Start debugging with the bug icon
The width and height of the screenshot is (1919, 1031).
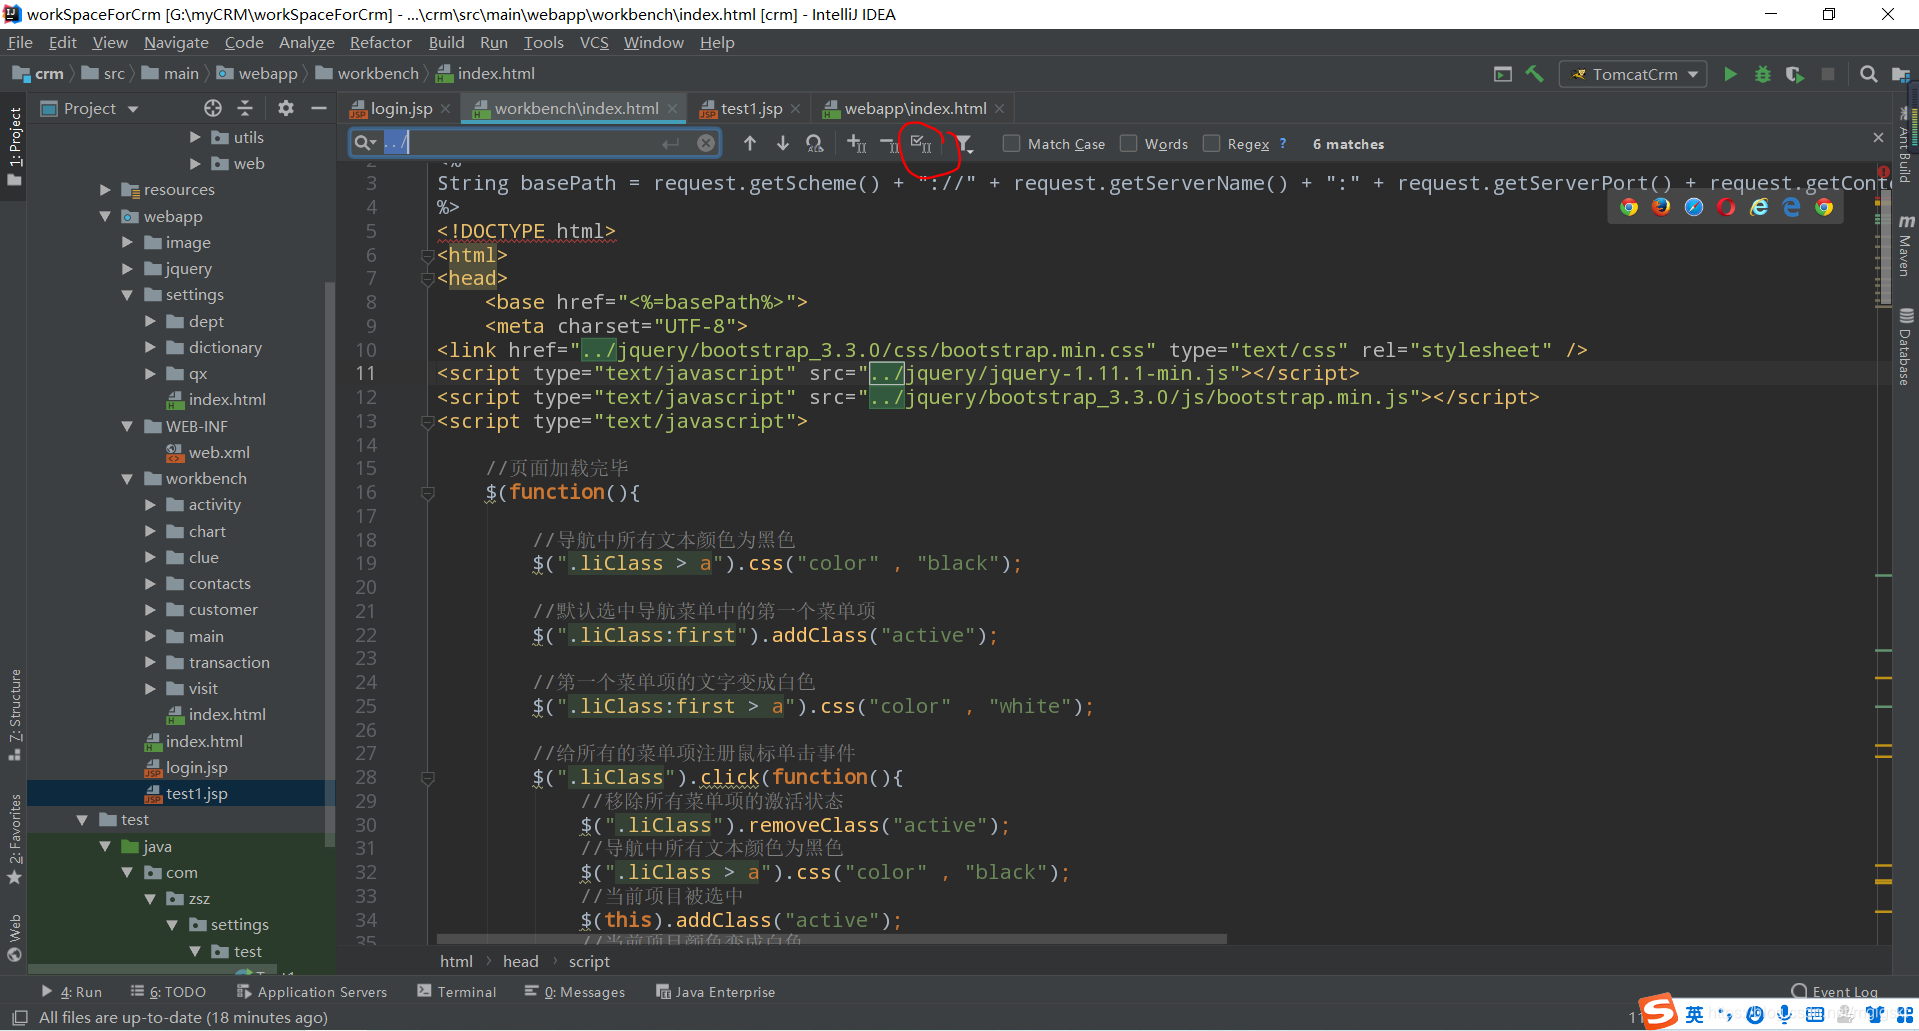tap(1763, 74)
